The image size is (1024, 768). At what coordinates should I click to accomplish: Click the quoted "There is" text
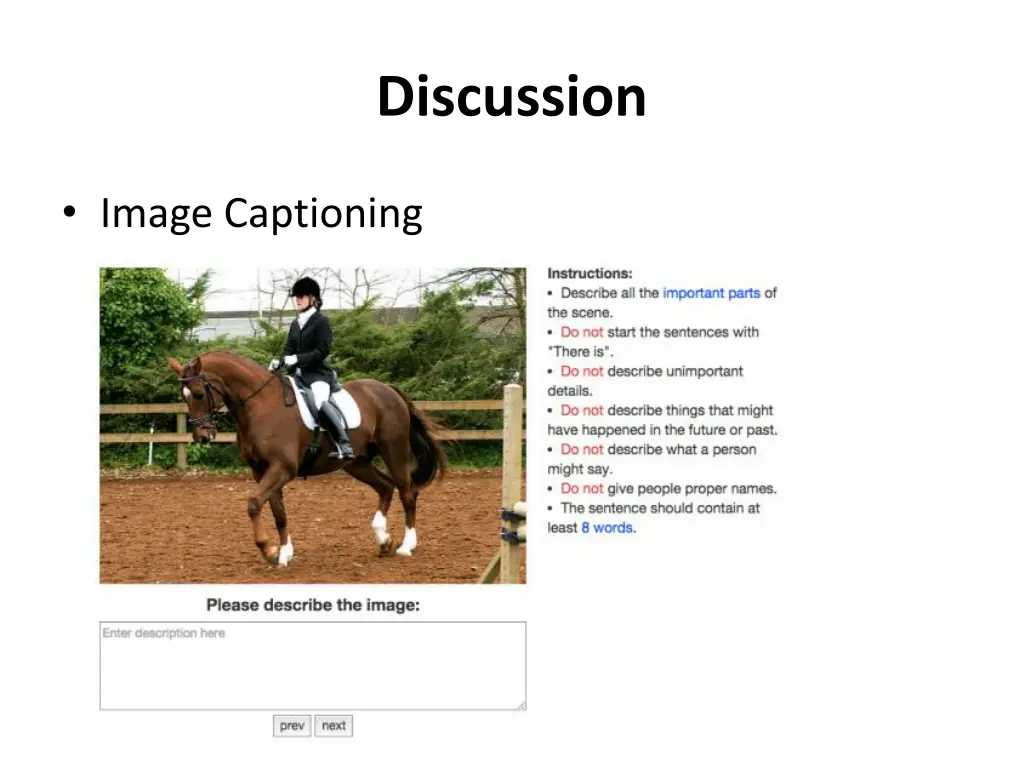[581, 351]
